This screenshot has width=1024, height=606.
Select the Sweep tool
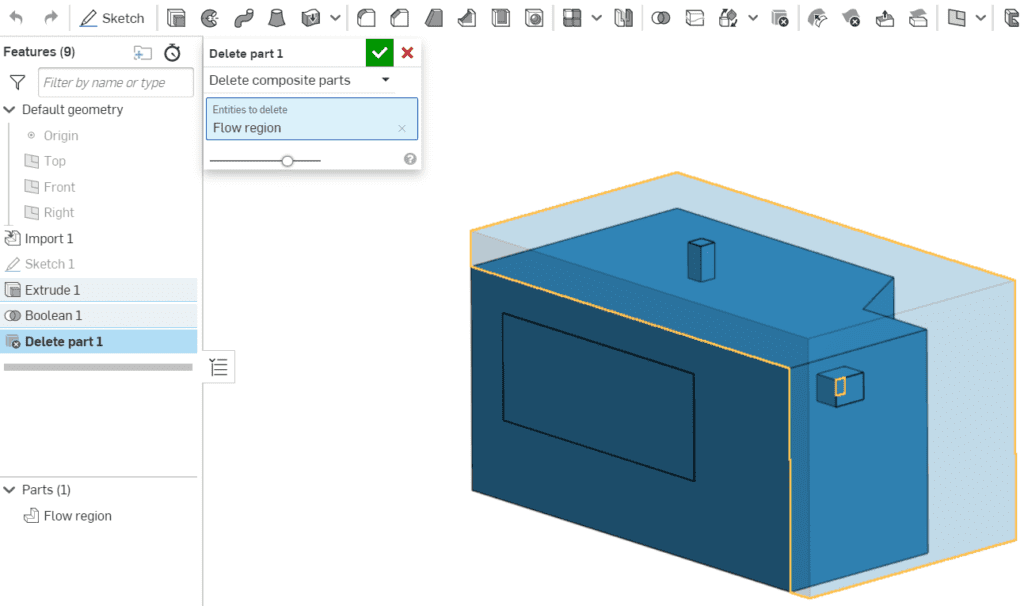click(x=243, y=17)
